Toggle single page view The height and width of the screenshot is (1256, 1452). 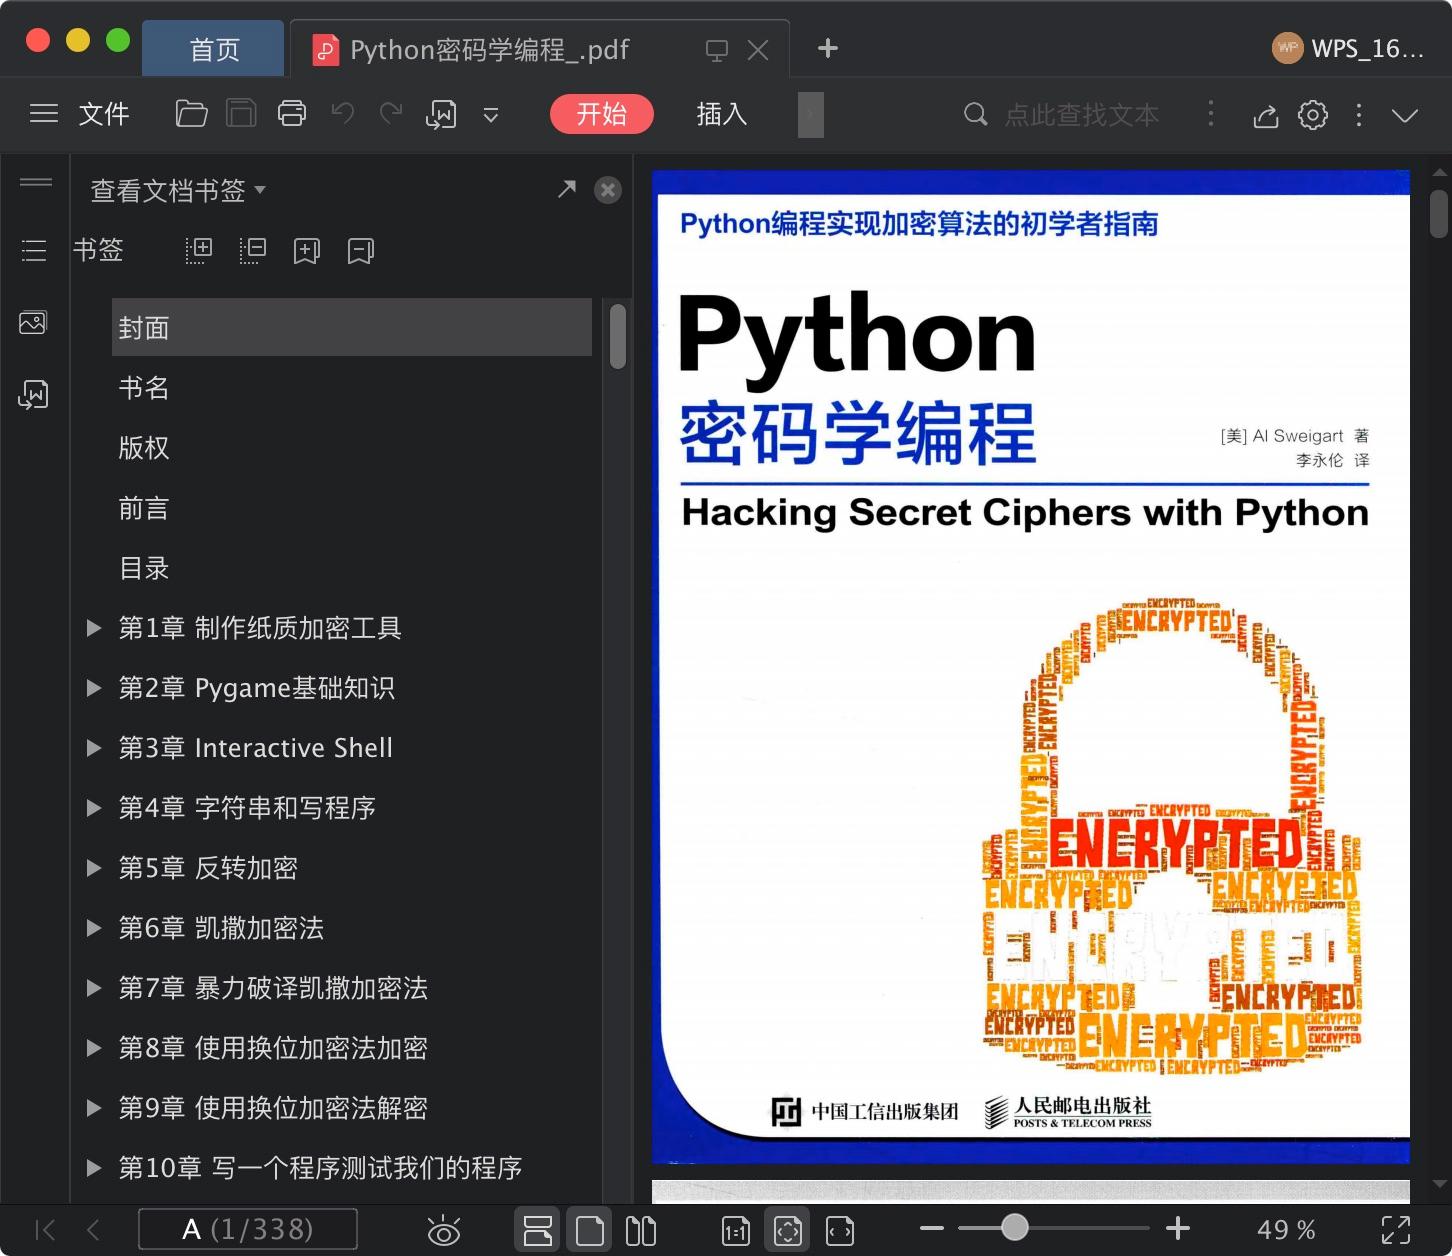[590, 1230]
